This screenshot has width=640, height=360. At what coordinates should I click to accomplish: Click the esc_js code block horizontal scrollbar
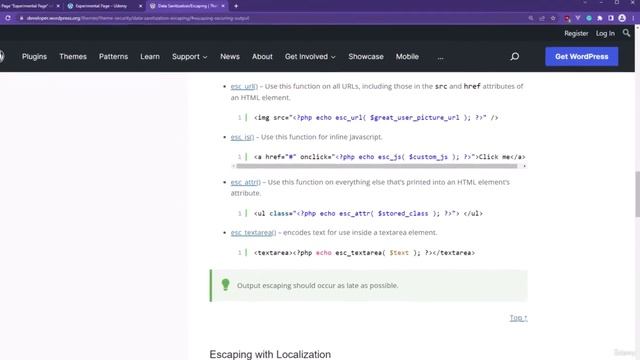click(x=377, y=166)
